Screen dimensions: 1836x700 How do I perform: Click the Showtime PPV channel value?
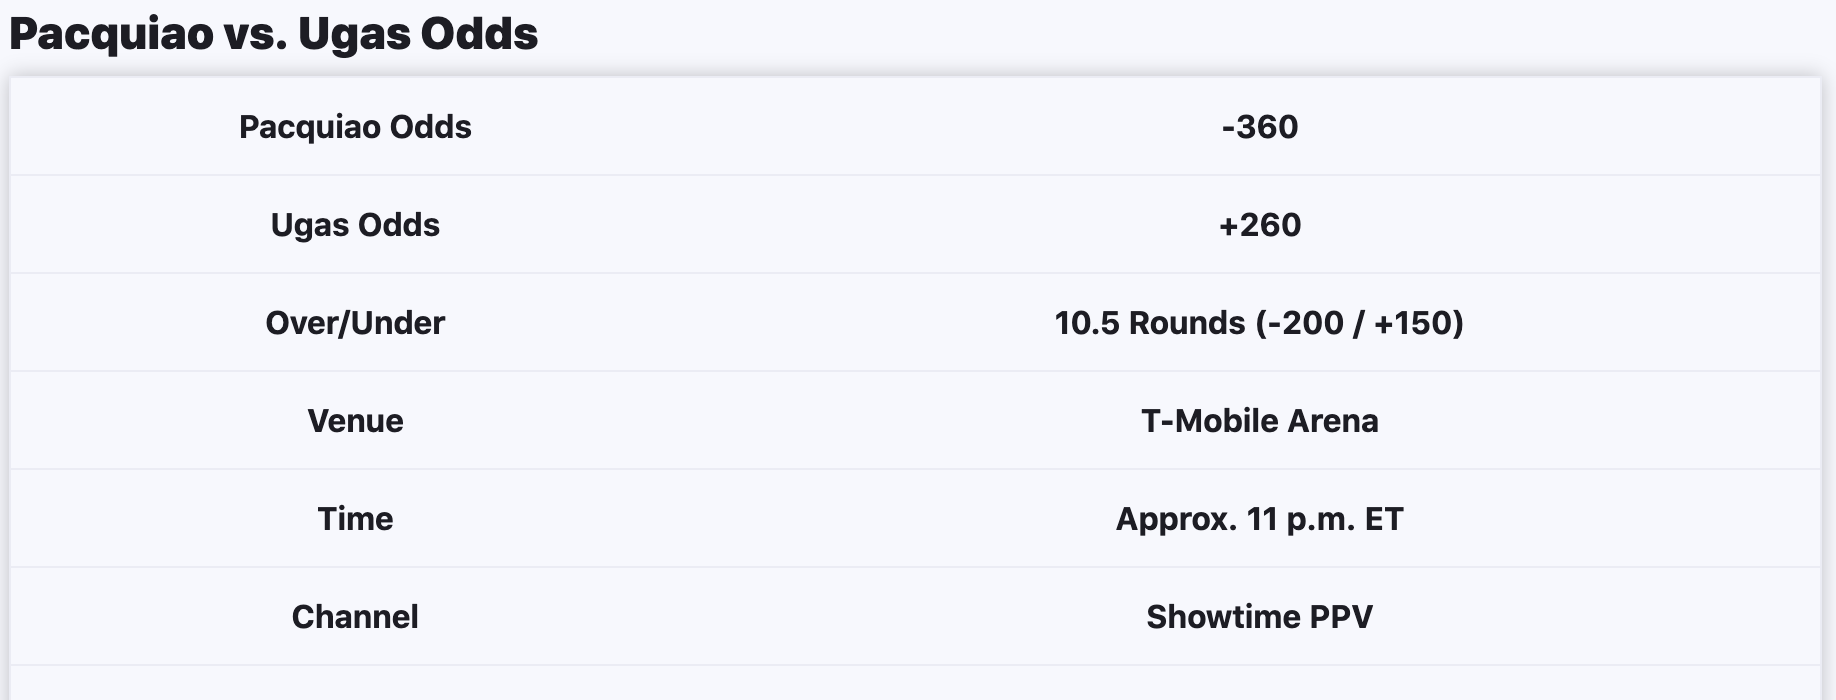1259,617
